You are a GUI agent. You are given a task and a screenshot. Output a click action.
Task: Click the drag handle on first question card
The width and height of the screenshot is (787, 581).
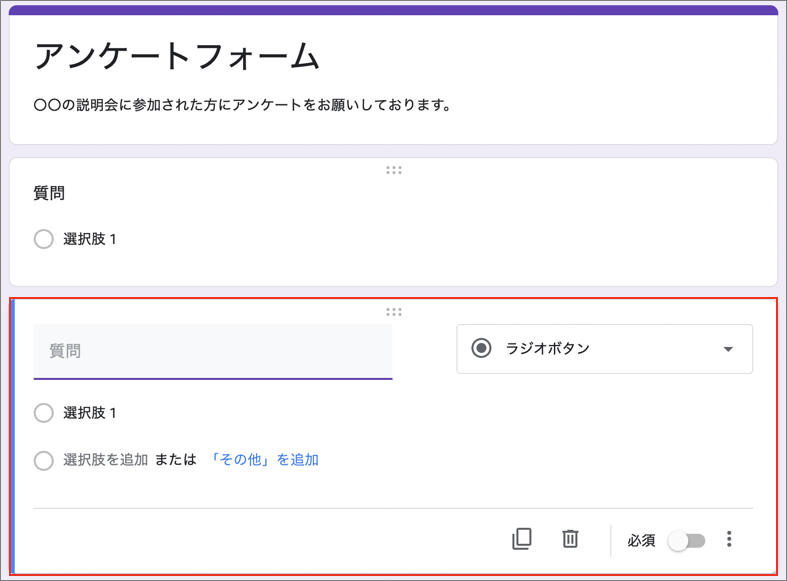point(394,170)
